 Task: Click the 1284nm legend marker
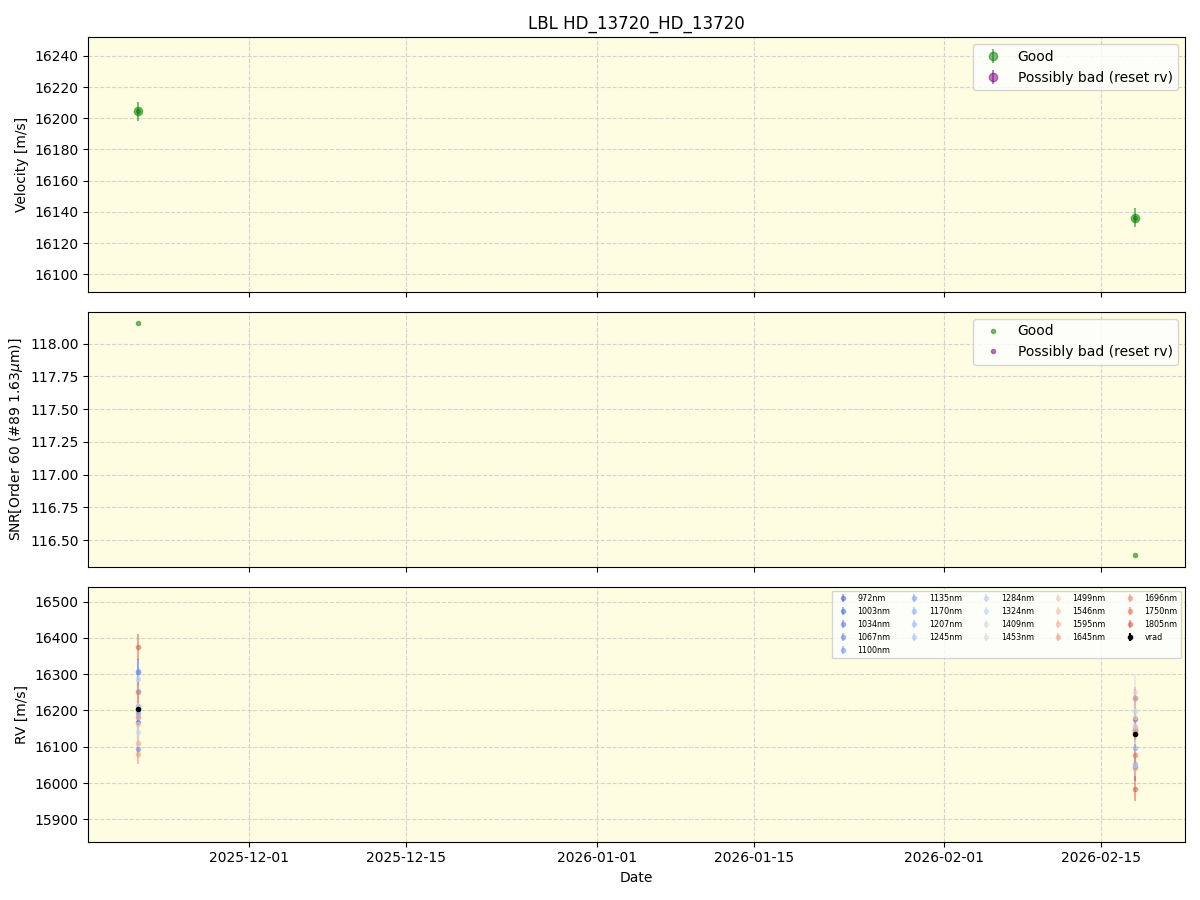(x=986, y=598)
